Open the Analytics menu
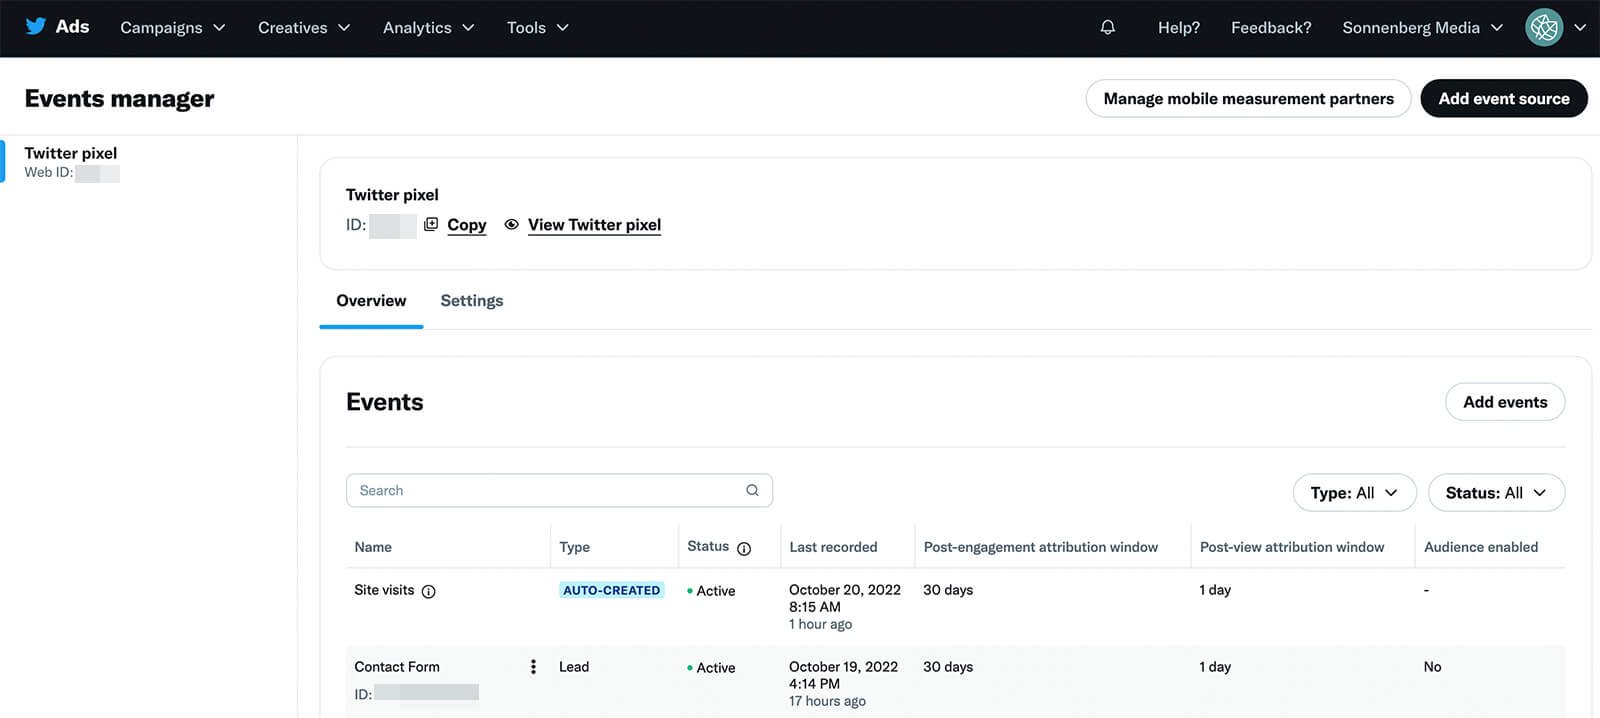 428,27
